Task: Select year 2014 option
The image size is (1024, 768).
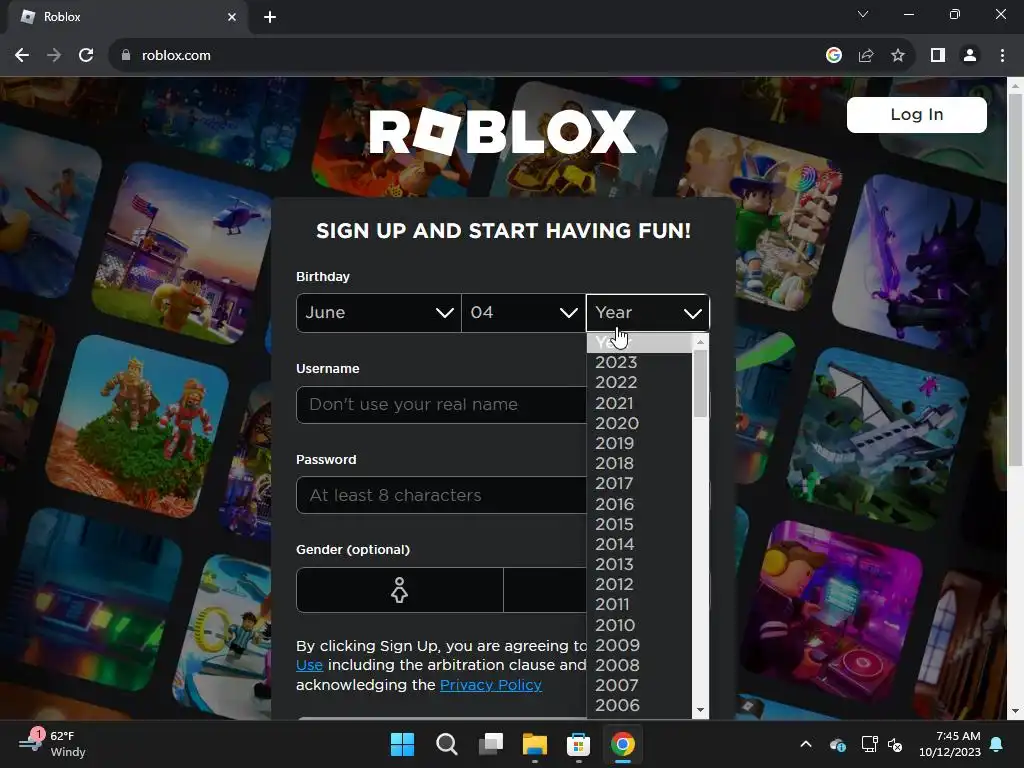Action: tap(639, 545)
